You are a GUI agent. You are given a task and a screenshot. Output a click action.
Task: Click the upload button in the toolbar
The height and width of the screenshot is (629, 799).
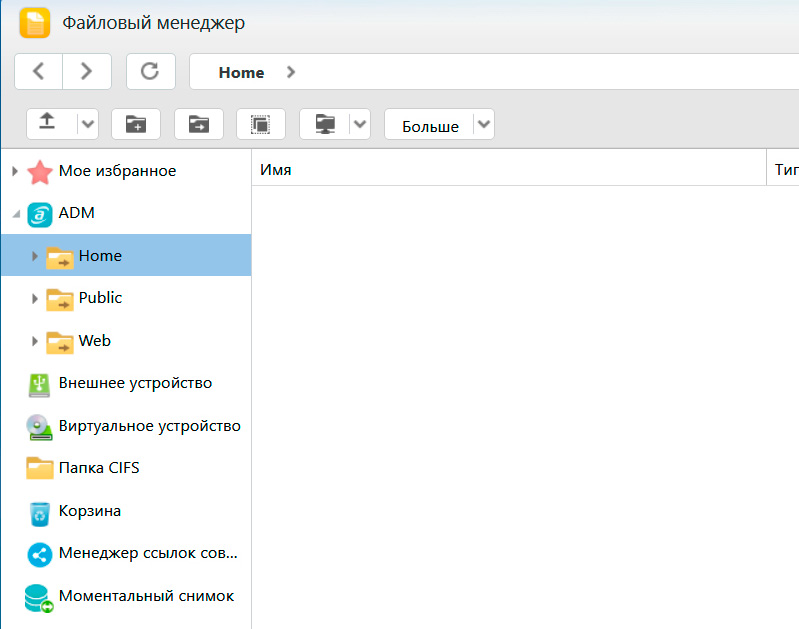(x=47, y=124)
